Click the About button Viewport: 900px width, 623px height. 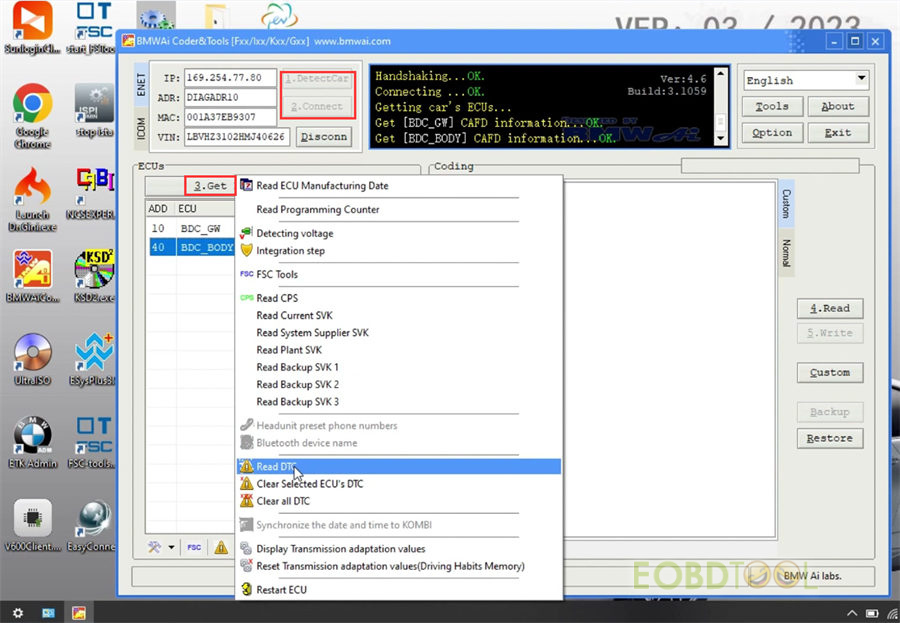pyautogui.click(x=838, y=107)
